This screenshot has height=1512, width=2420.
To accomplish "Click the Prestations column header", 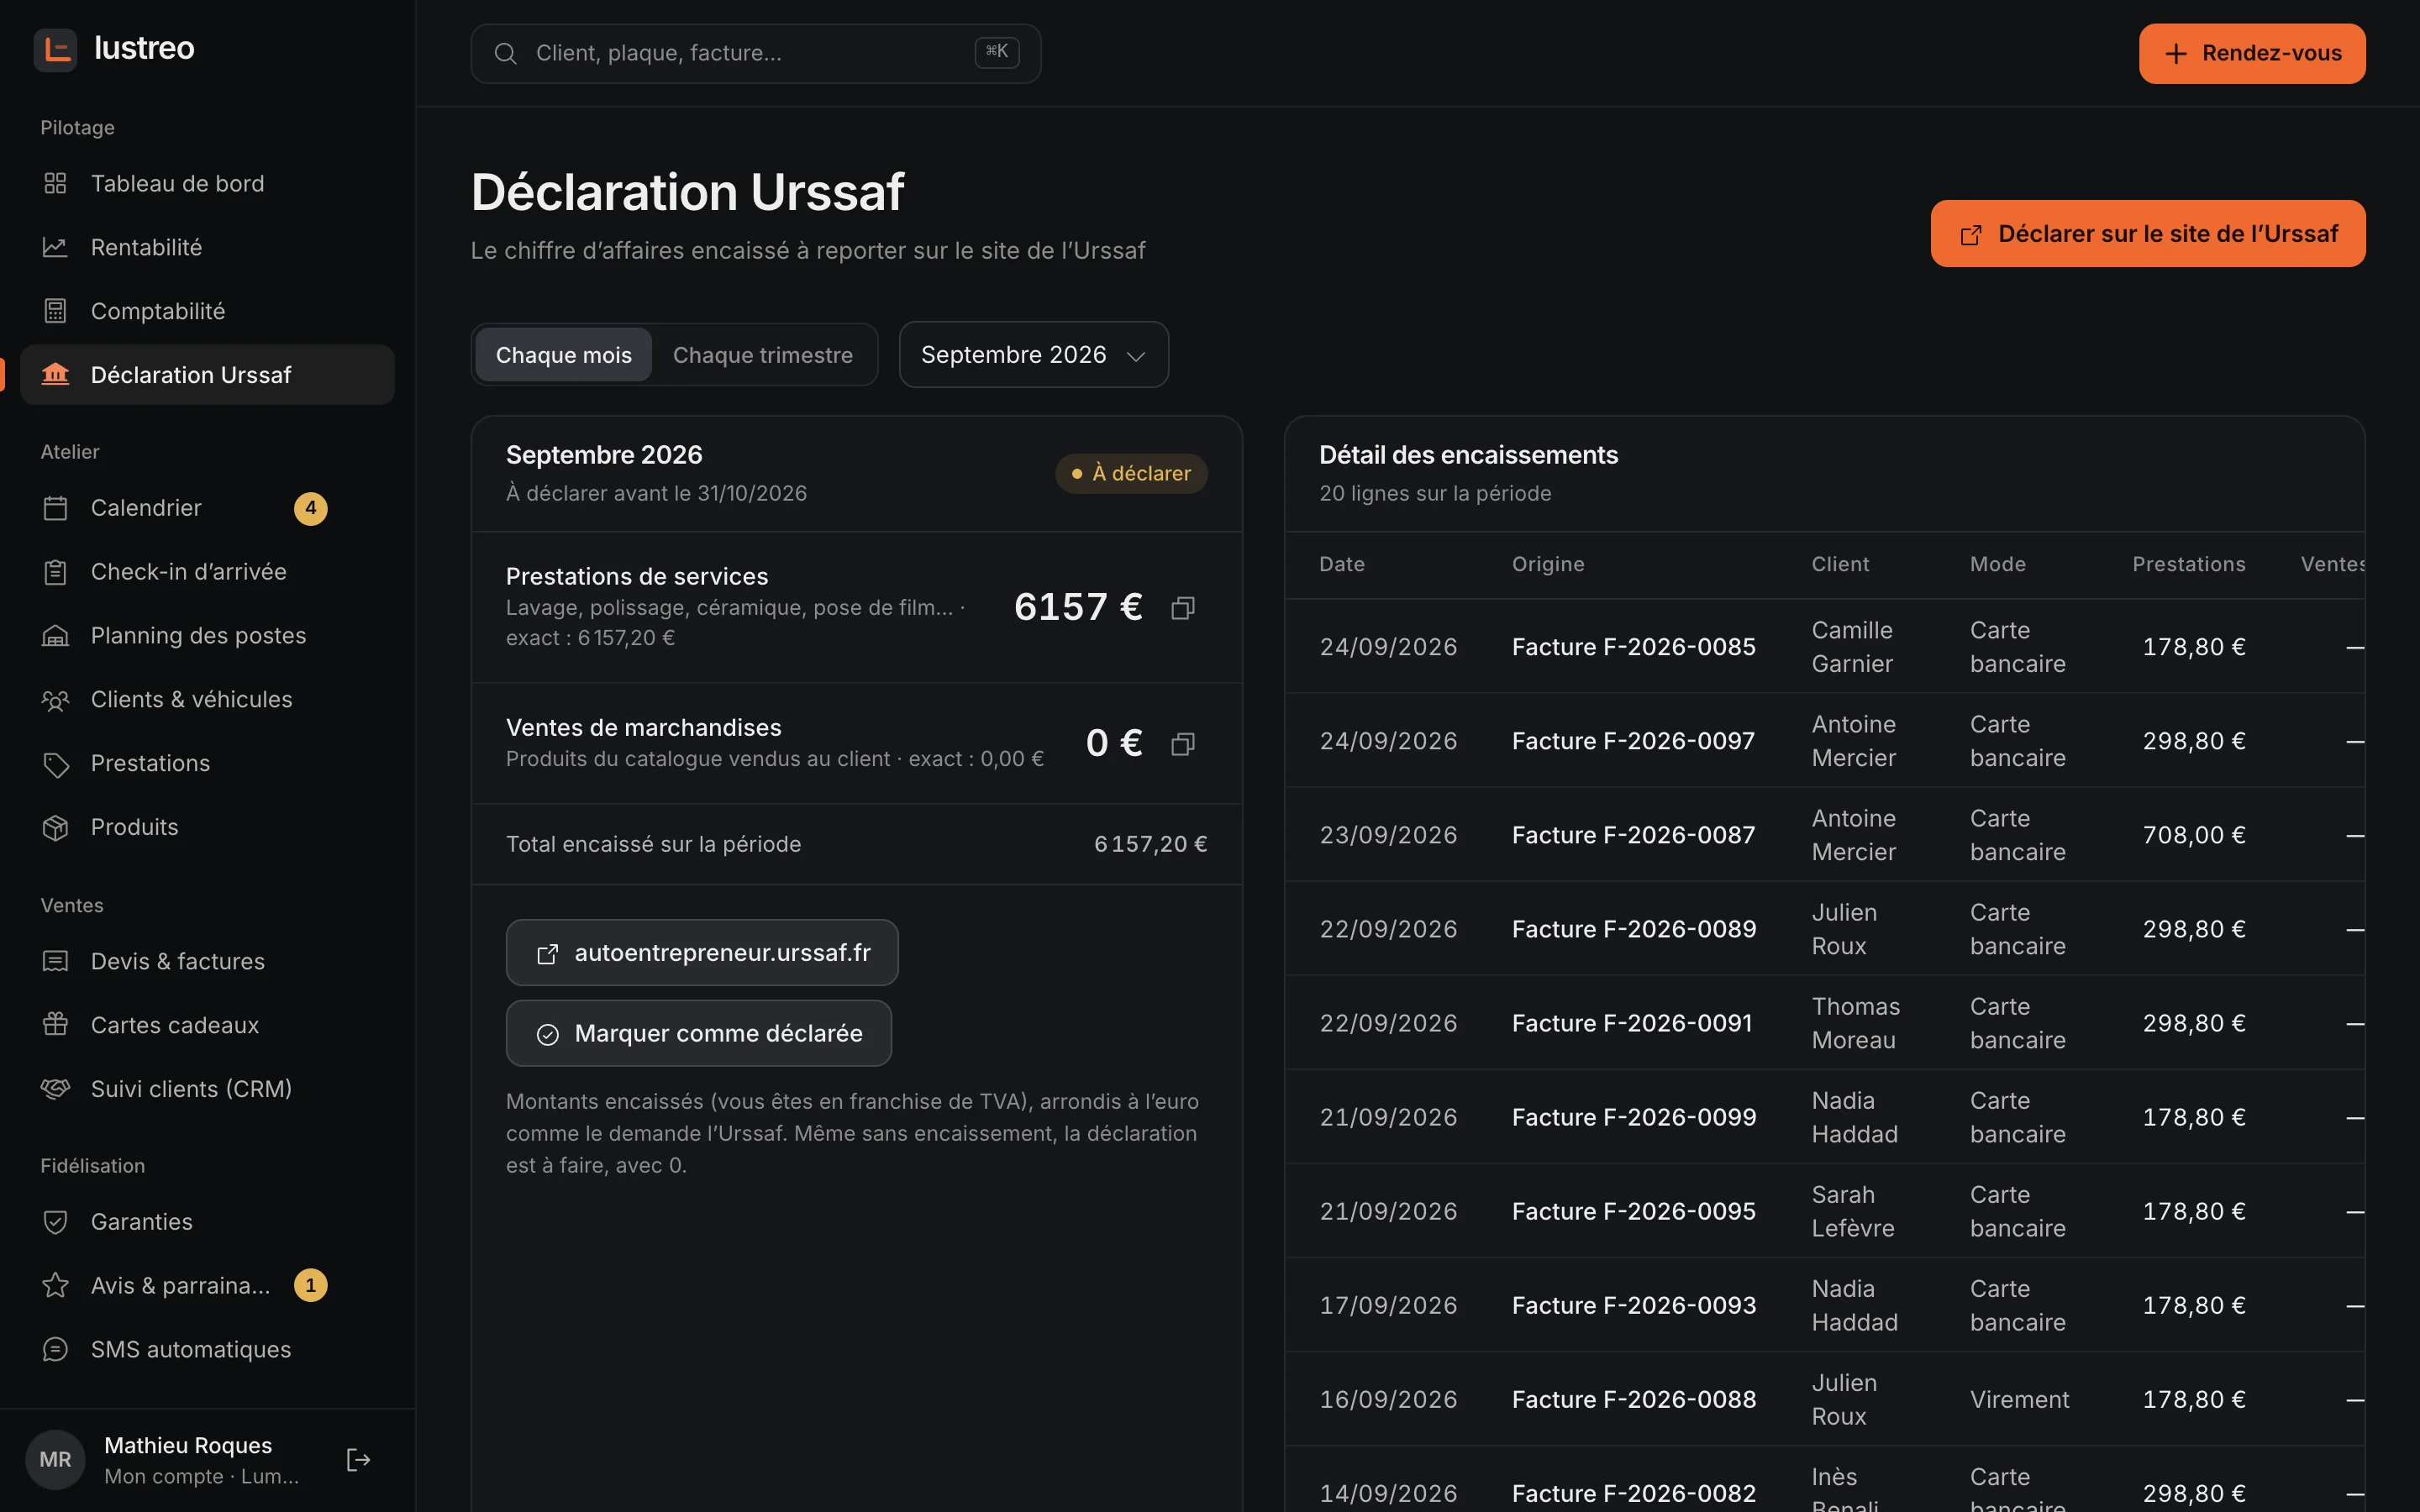I will tap(2188, 564).
